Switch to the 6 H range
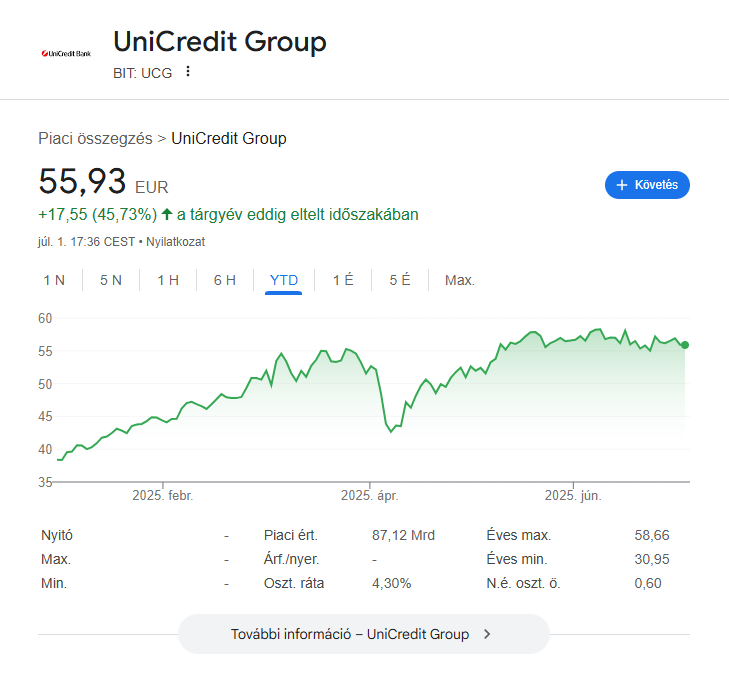The image size is (729, 682). point(225,280)
